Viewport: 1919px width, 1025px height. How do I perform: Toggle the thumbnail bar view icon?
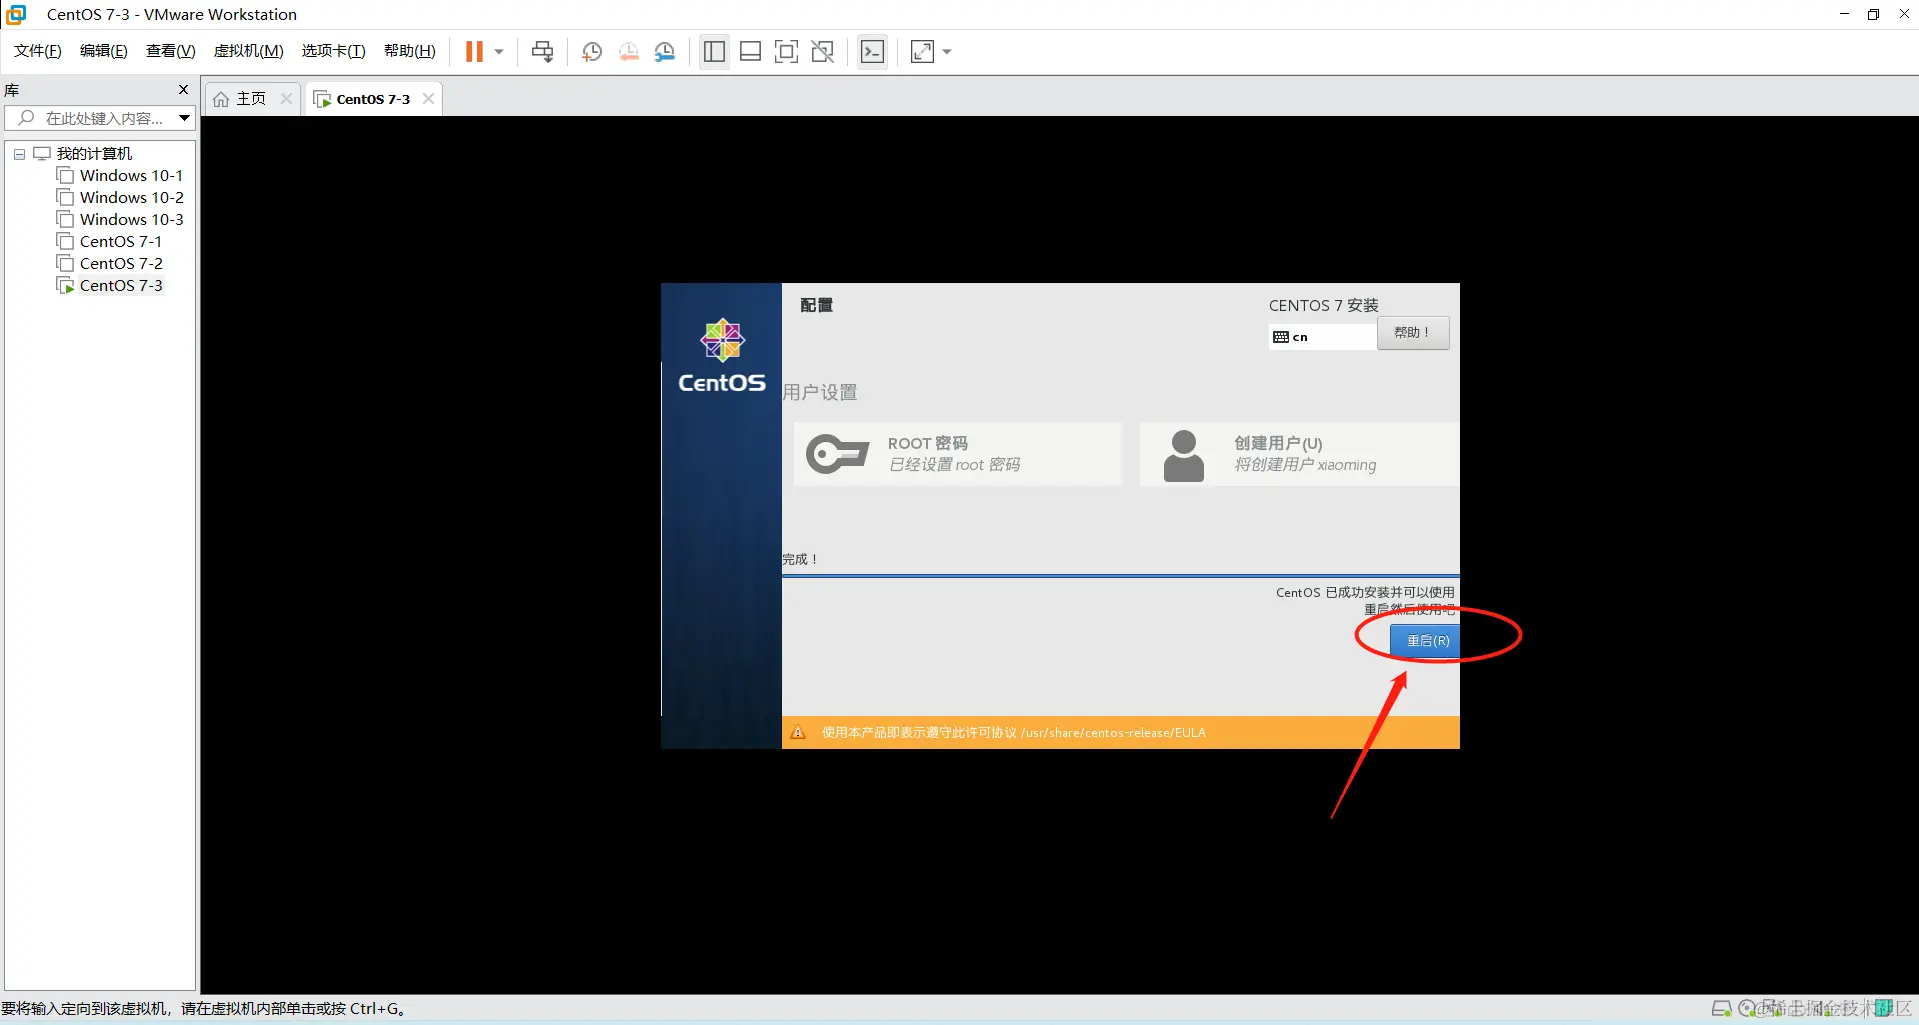[751, 52]
